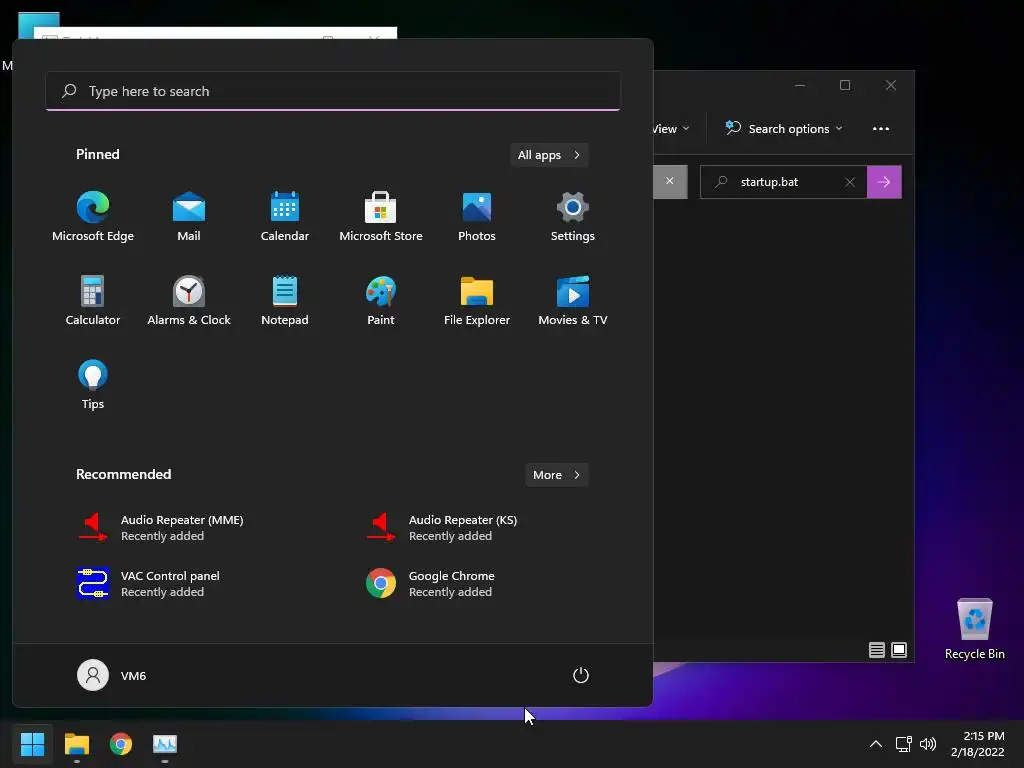Click the Windows Start button on taskbar
This screenshot has width=1024, height=768.
[32, 744]
